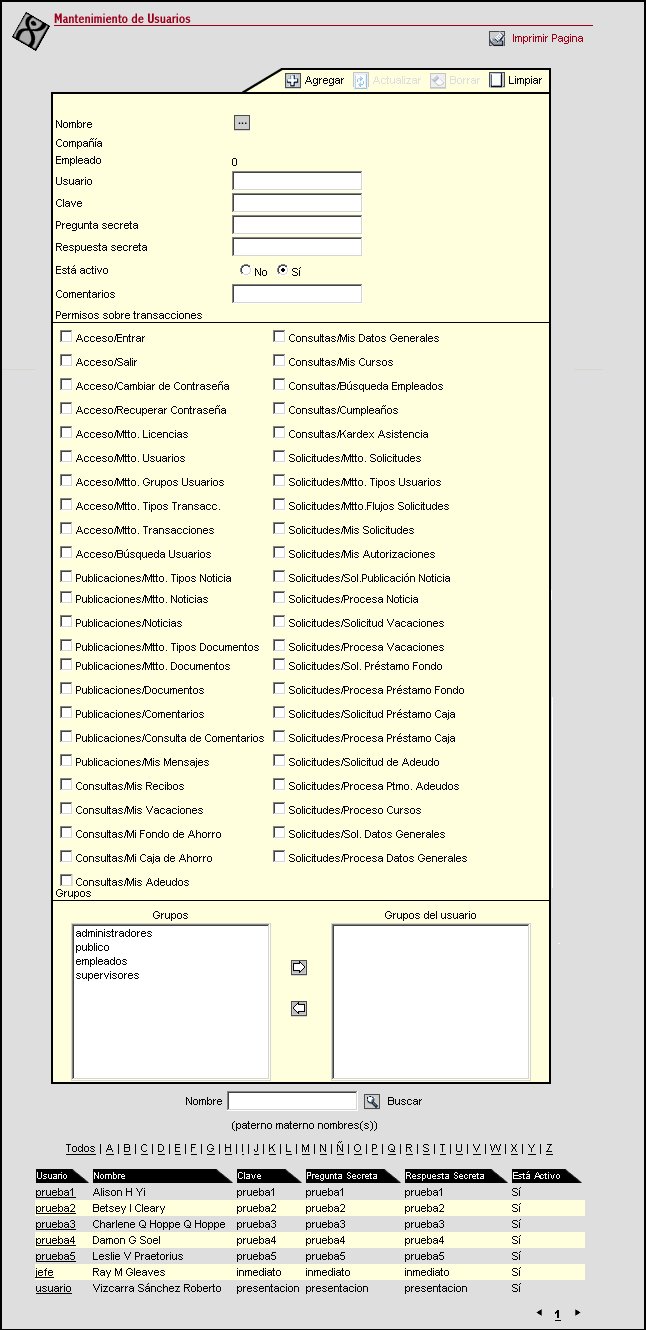Viewport: 646px width, 1330px height.
Task: Select administradores in Grupos list
Action: point(114,934)
